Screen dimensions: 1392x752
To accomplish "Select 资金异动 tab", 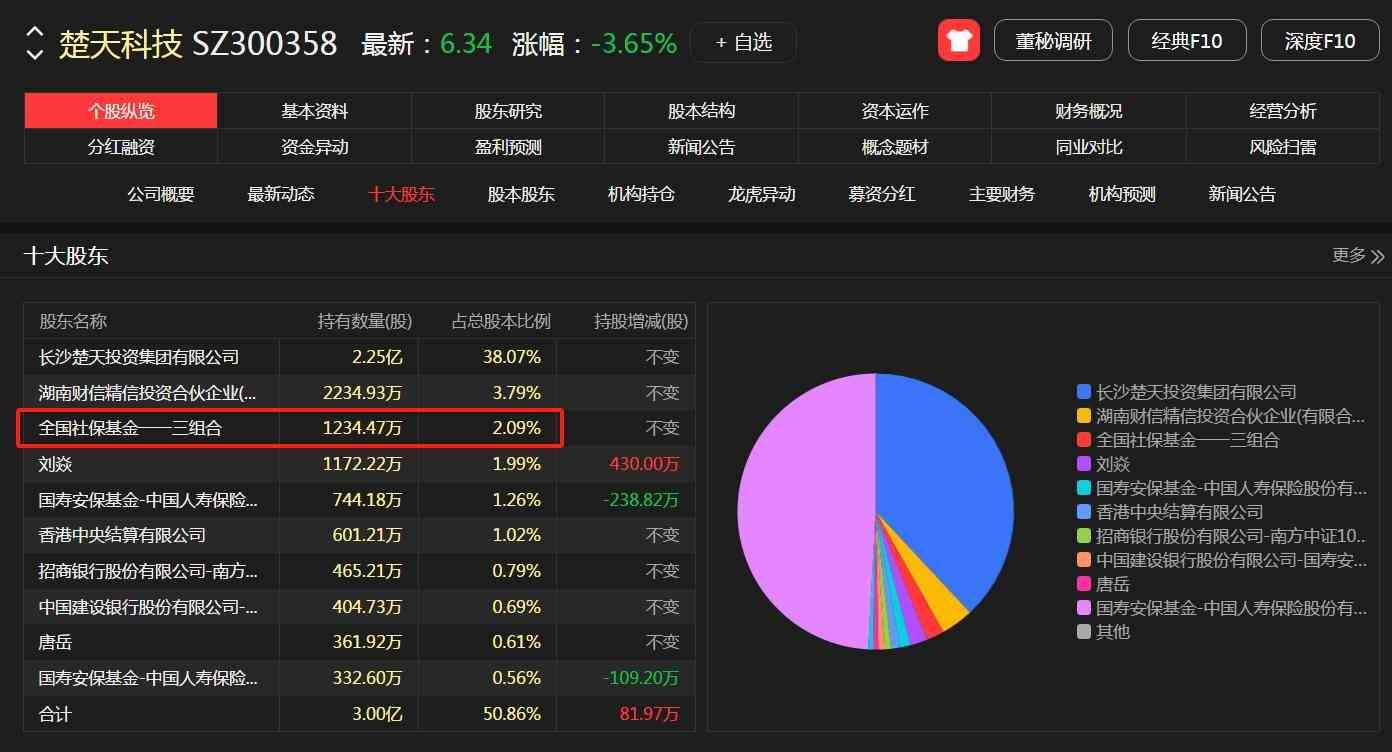I will pyautogui.click(x=314, y=147).
